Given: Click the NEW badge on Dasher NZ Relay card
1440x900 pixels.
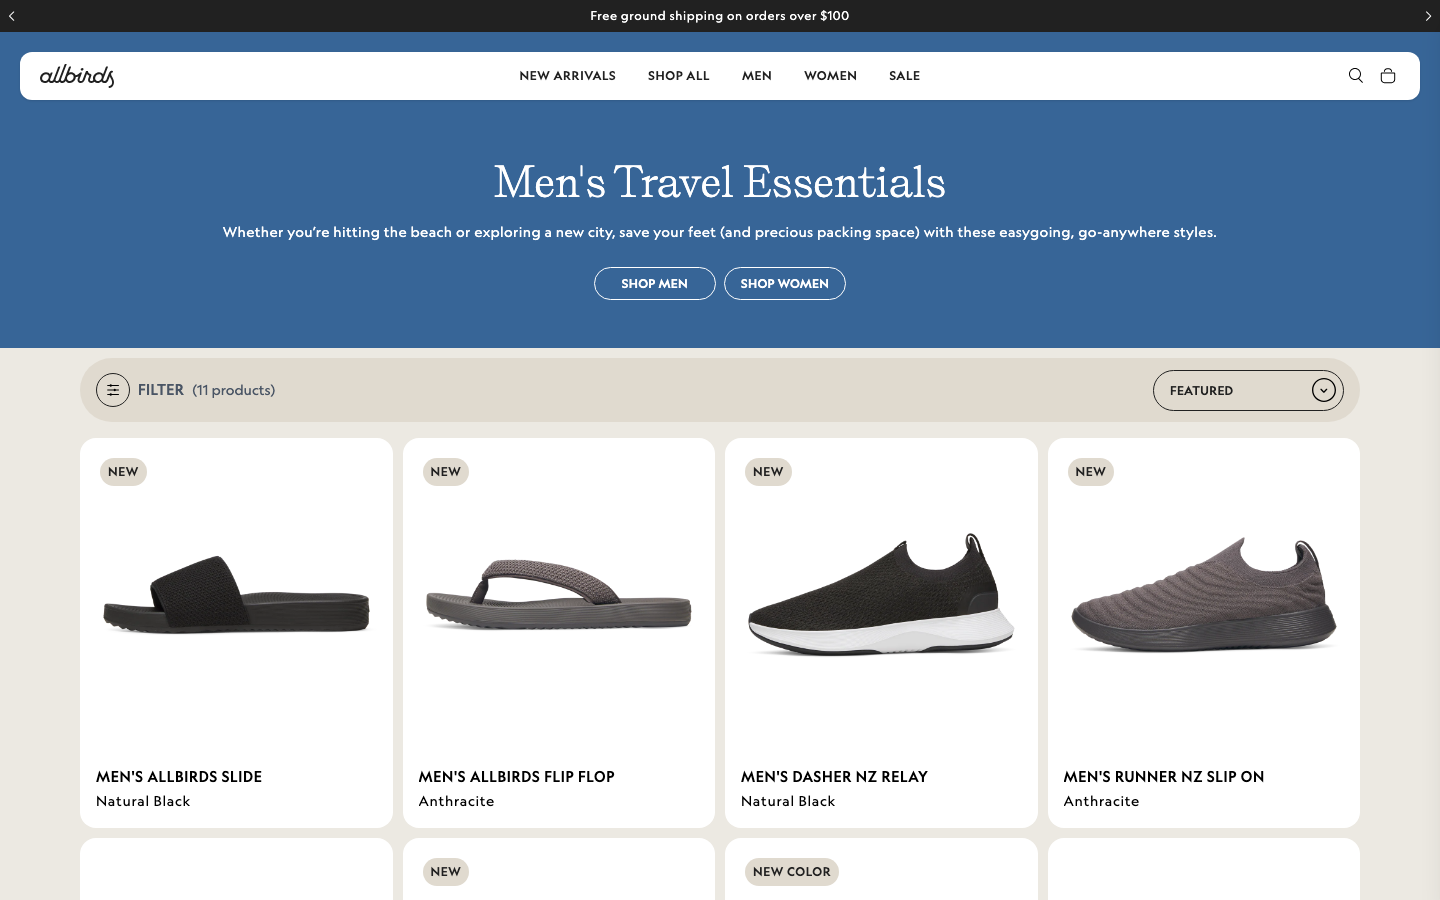Looking at the screenshot, I should 768,472.
